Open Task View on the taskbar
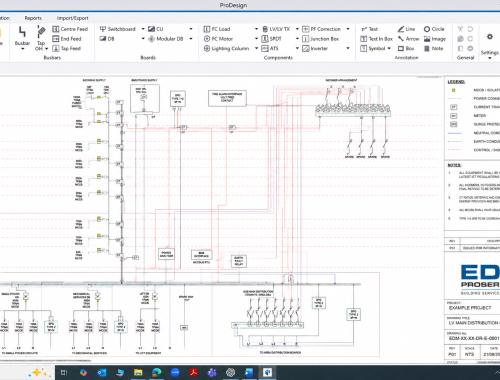The height and width of the screenshot is (380, 500). tap(64, 372)
